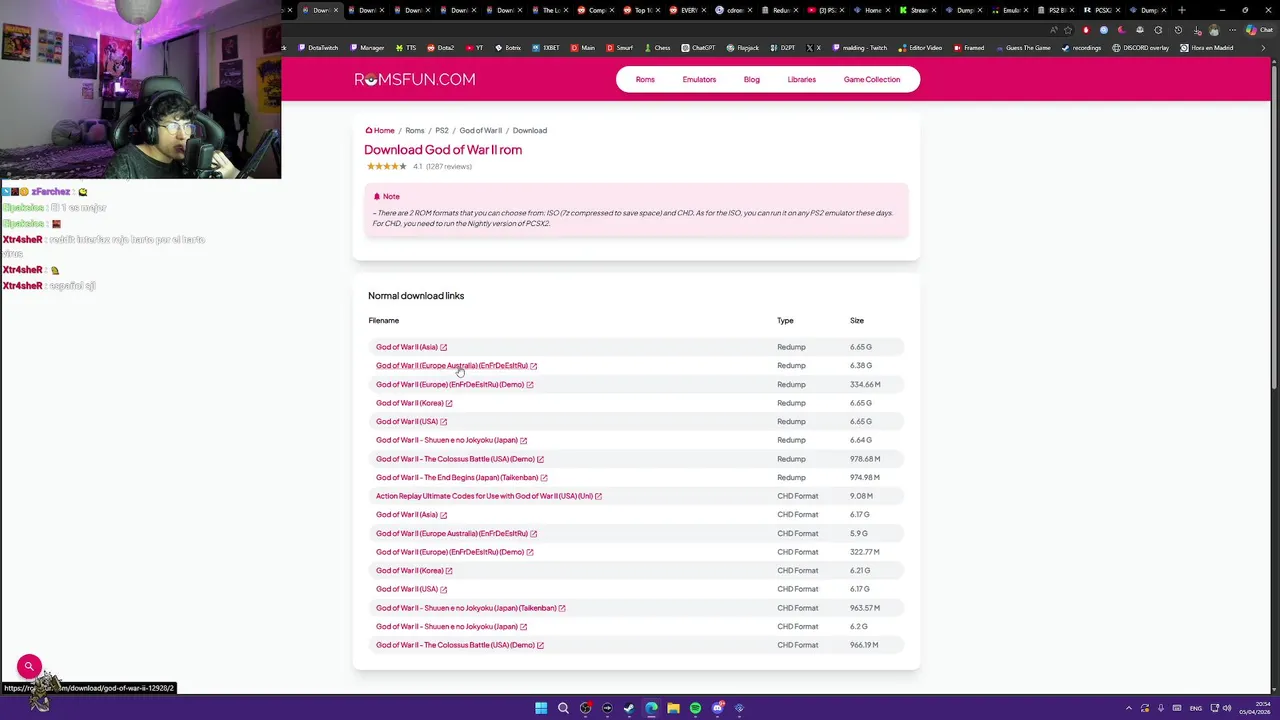Open the DISCORD overlay bookmark
Screen dimensions: 1280x720
[x=1141, y=48]
